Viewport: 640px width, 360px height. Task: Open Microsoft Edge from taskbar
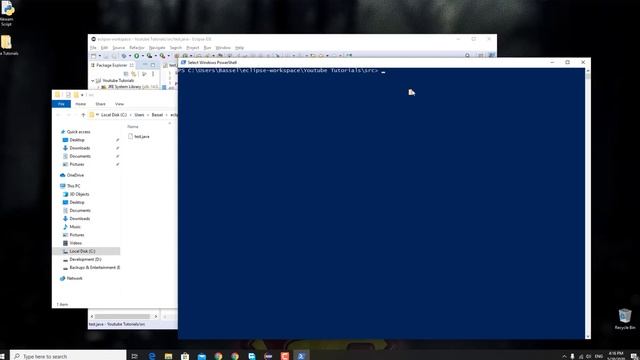coord(152,356)
